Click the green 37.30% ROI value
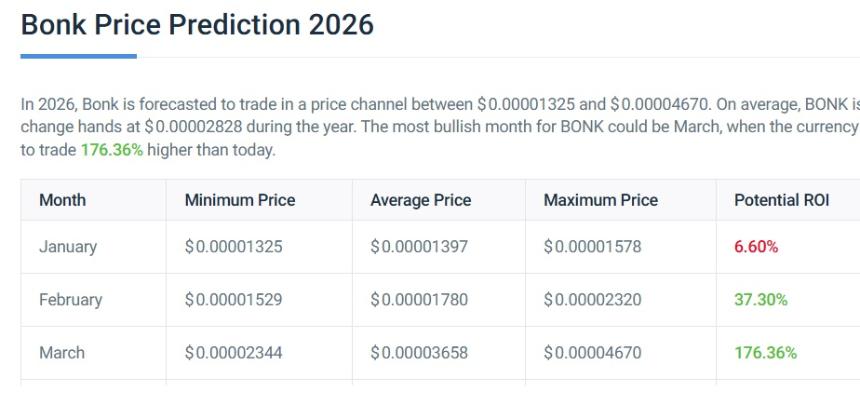Image resolution: width=860 pixels, height=418 pixels. point(760,300)
